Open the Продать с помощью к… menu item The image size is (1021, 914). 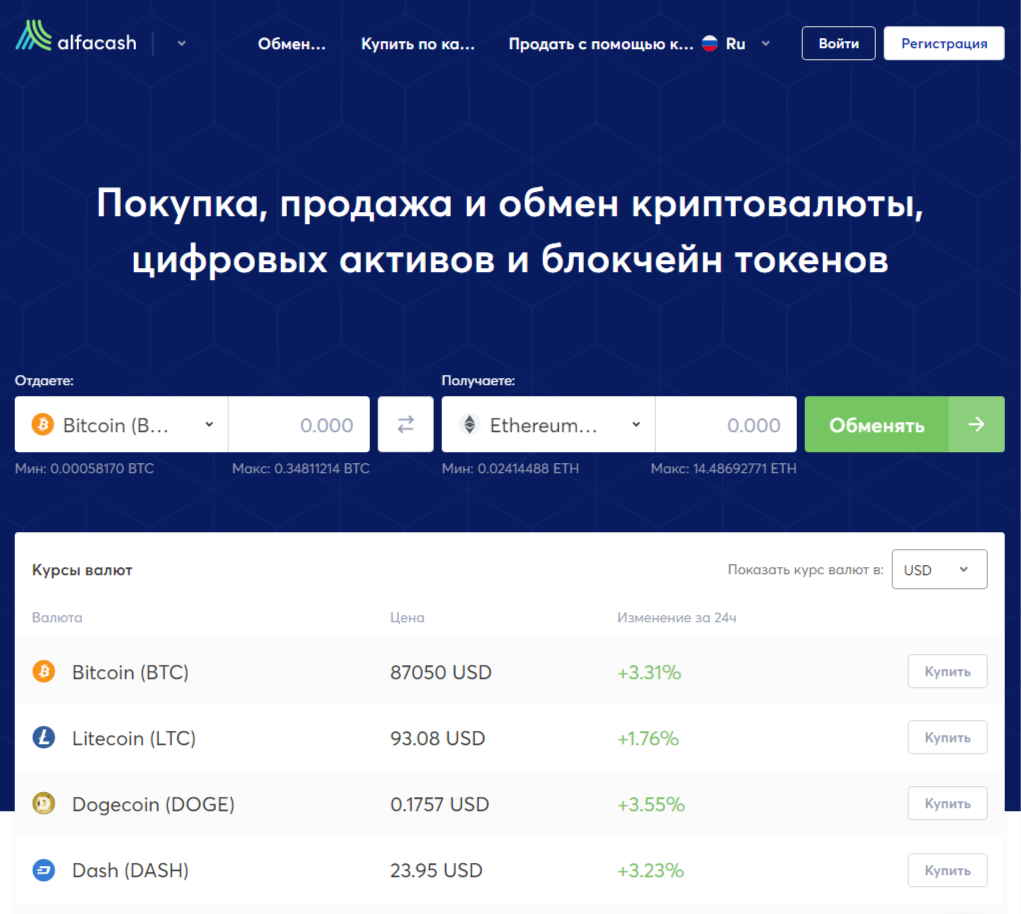[600, 44]
